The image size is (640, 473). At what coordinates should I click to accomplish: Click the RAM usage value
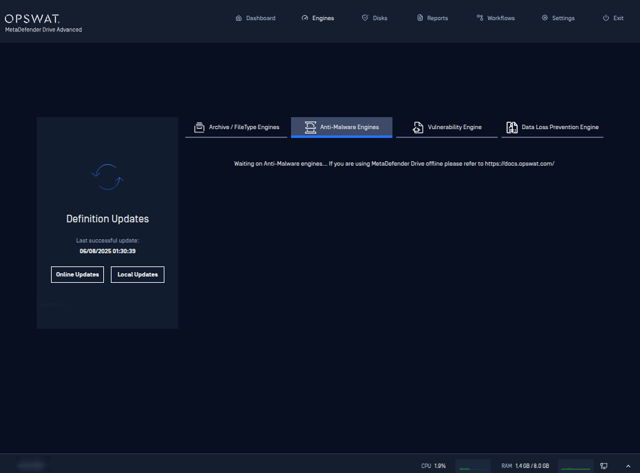[x=532, y=466]
